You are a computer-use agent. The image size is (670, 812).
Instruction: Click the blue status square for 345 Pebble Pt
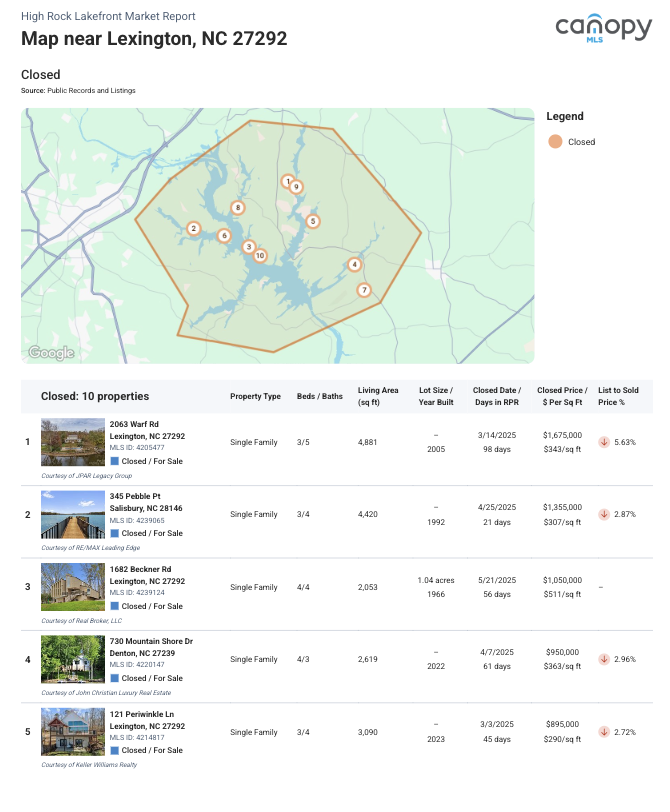pyautogui.click(x=114, y=533)
